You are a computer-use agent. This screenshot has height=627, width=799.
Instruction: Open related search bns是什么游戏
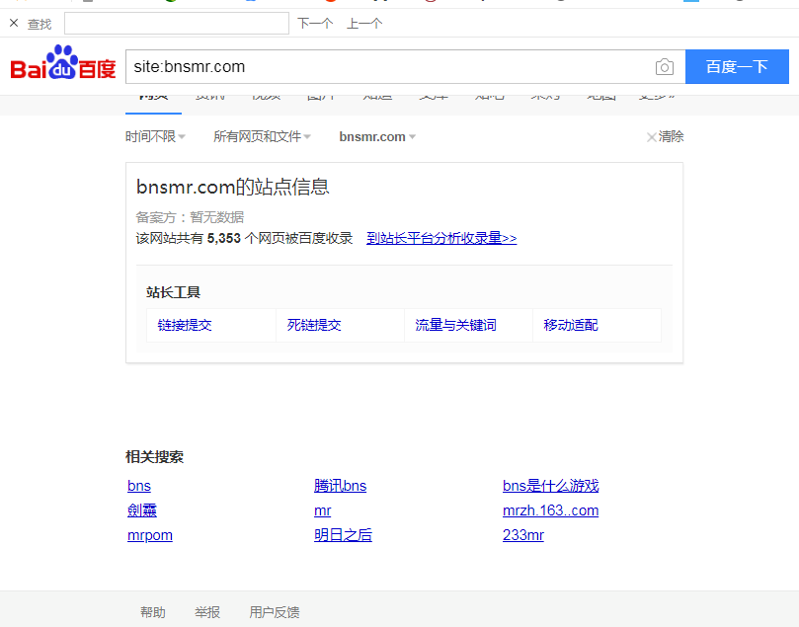pos(551,486)
